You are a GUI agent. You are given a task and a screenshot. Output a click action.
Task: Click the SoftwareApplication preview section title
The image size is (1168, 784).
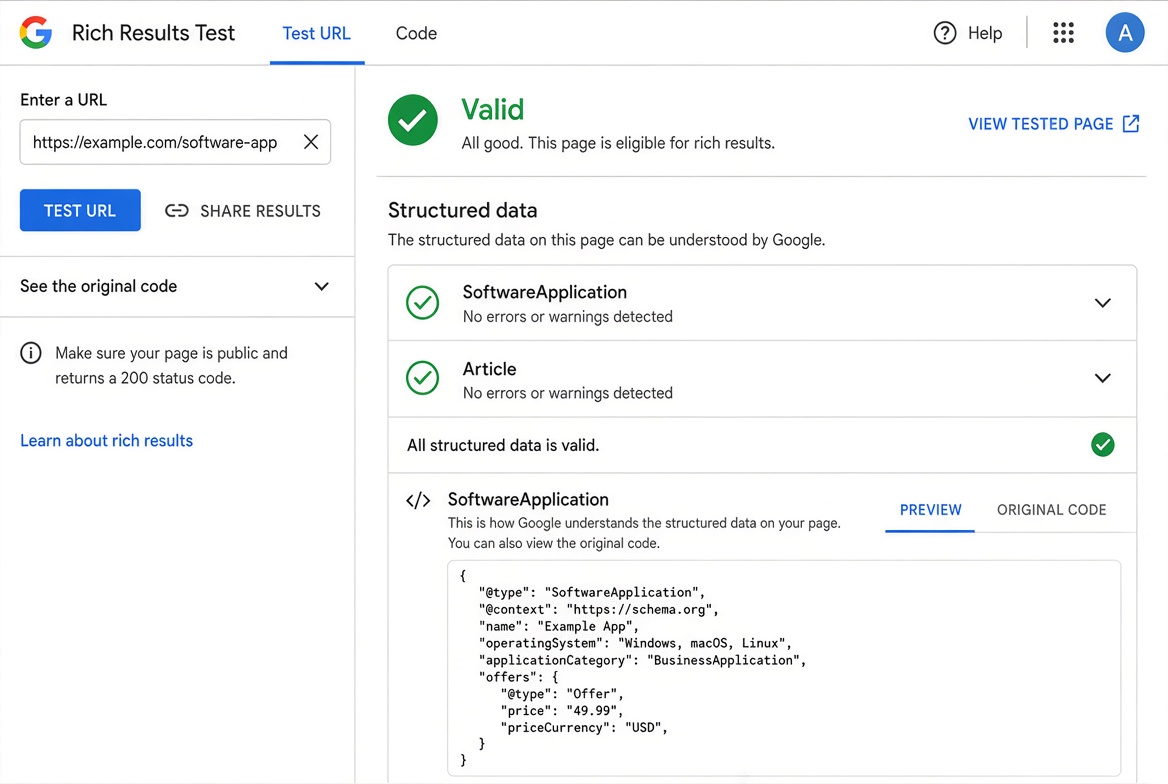point(528,499)
